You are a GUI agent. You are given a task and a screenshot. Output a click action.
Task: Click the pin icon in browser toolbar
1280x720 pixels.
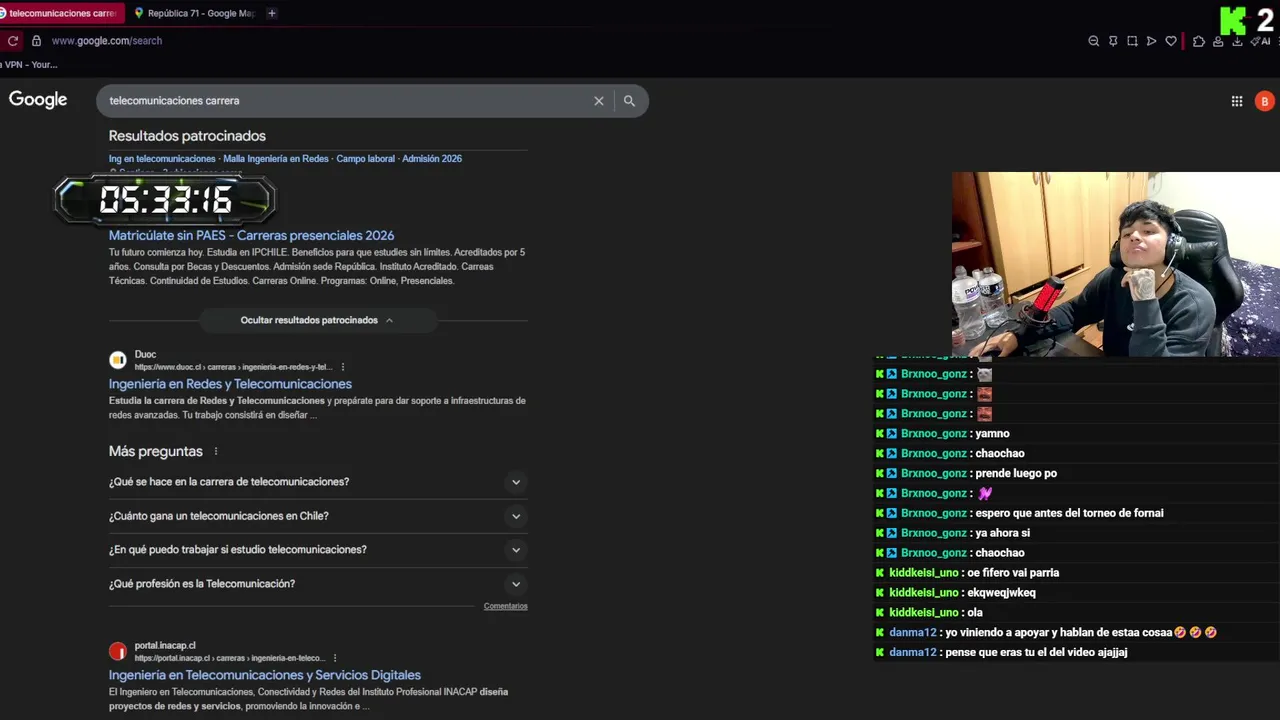(x=1113, y=41)
